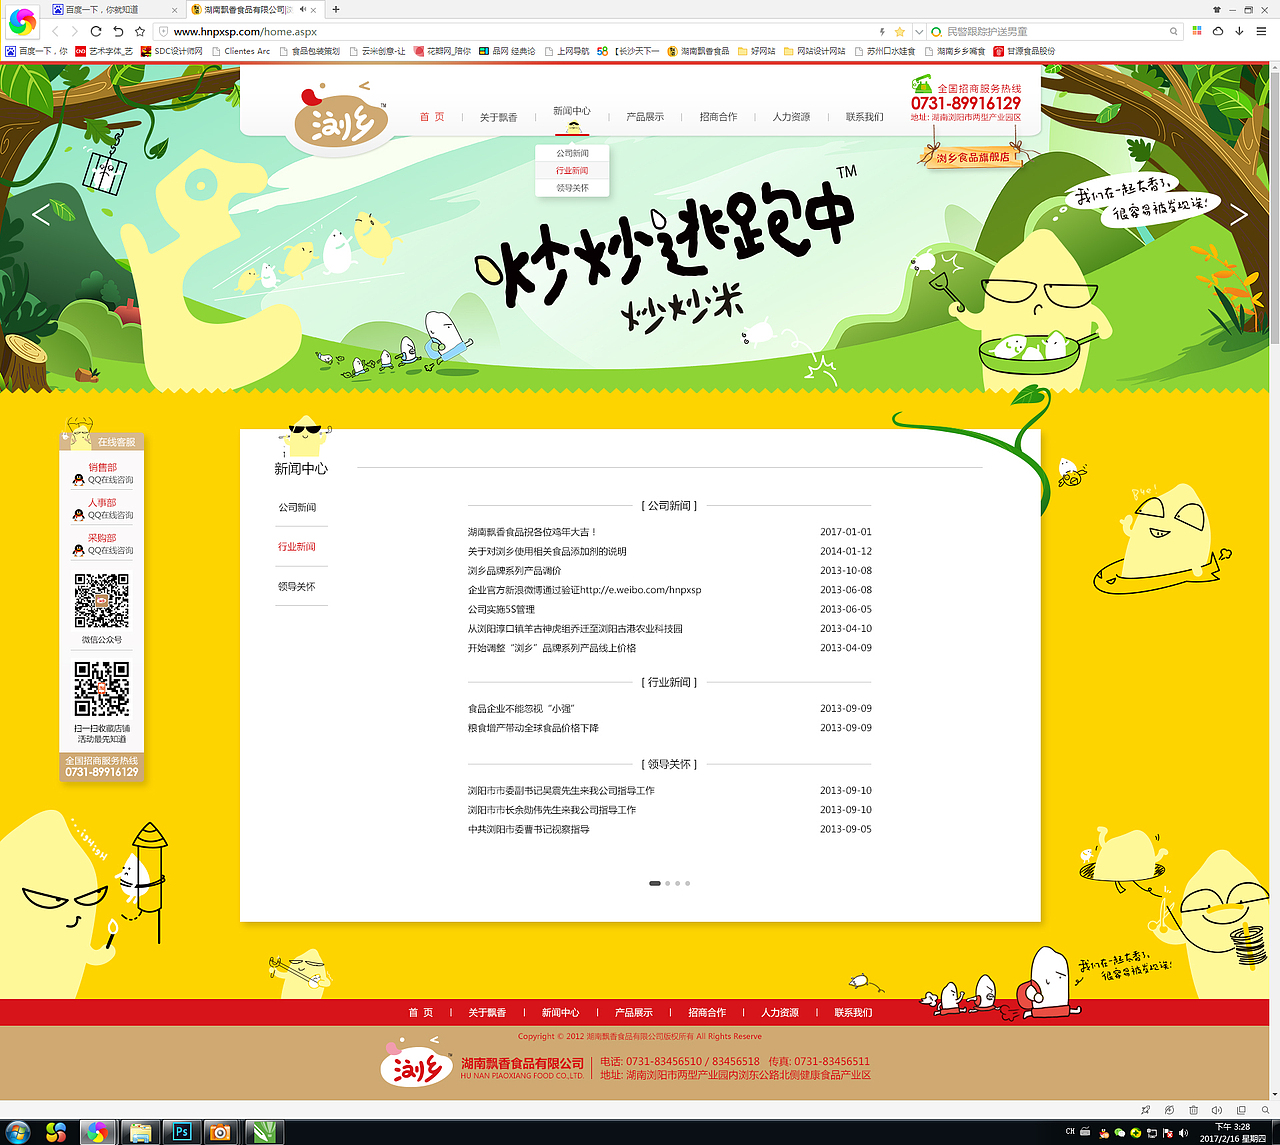The width and height of the screenshot is (1280, 1145).
Task: Open 招商合作 in top navigation
Action: [x=718, y=117]
